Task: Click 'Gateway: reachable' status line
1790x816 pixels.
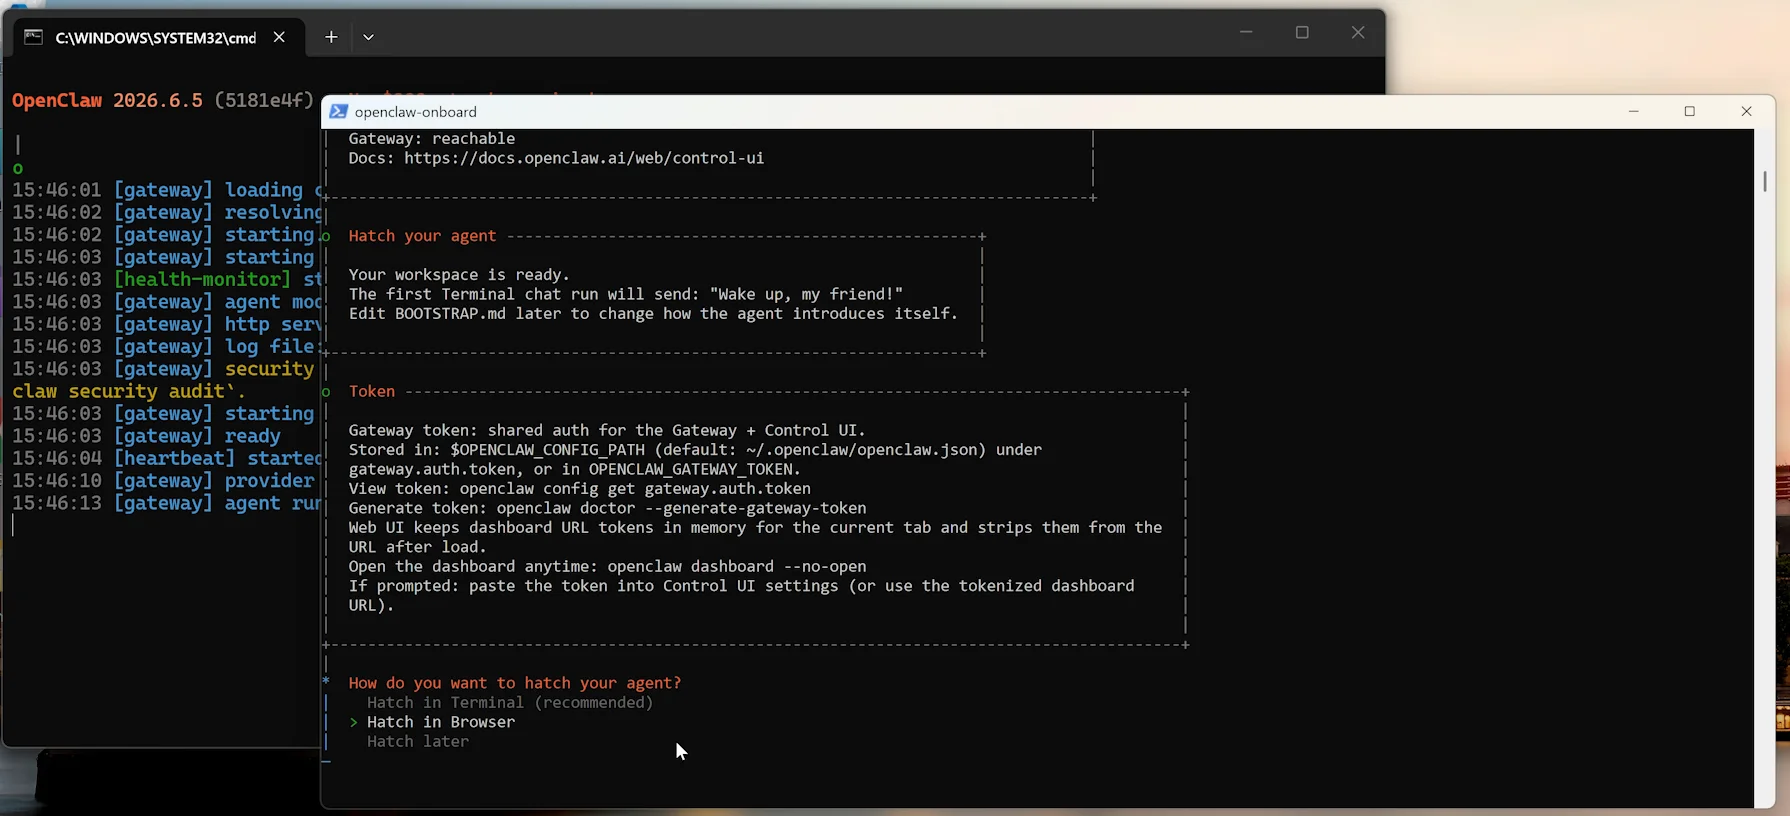Action: pos(432,139)
